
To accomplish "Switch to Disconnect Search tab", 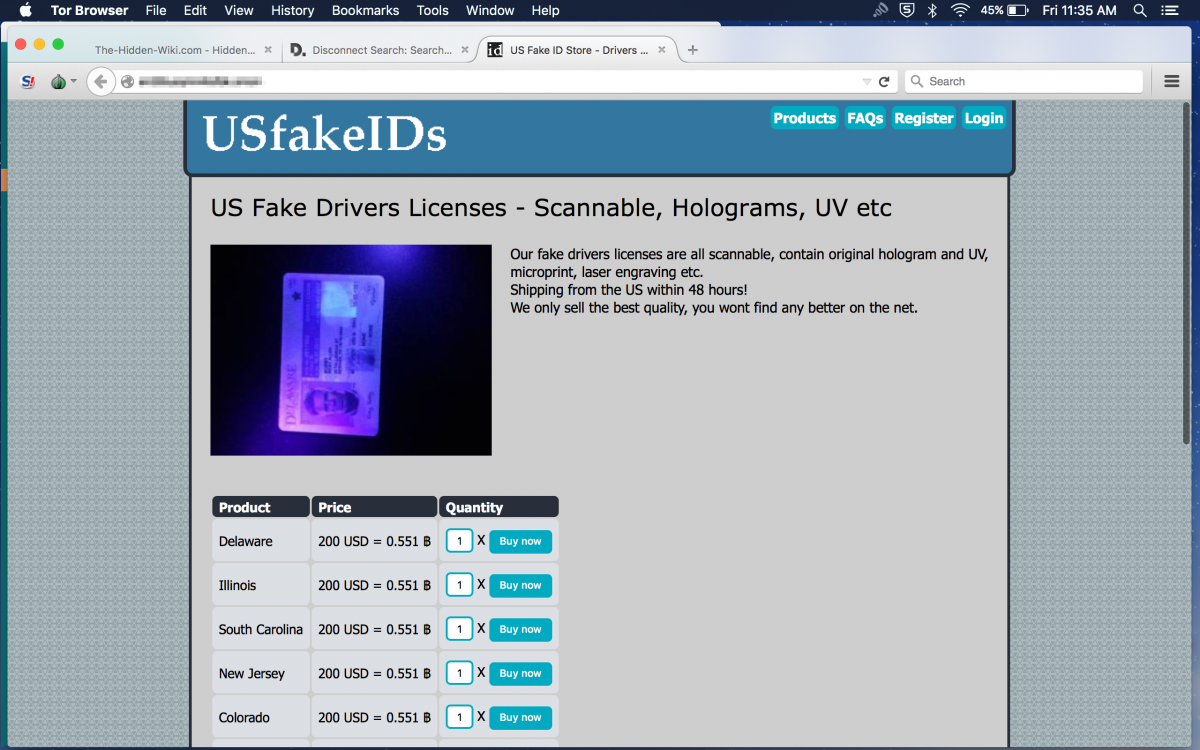I will click(381, 50).
